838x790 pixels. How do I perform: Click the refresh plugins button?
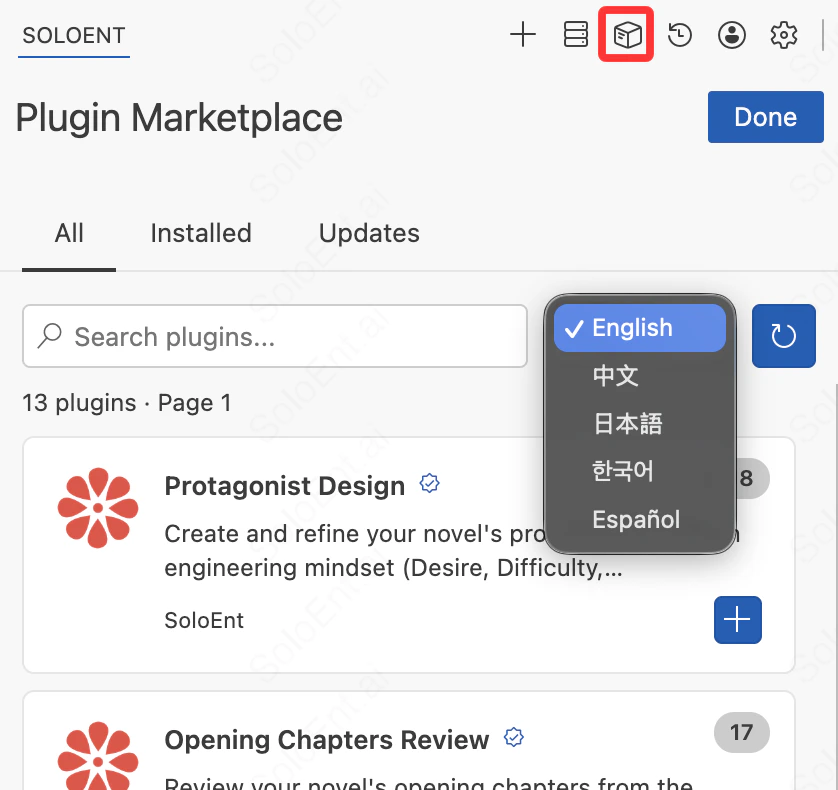pos(783,336)
